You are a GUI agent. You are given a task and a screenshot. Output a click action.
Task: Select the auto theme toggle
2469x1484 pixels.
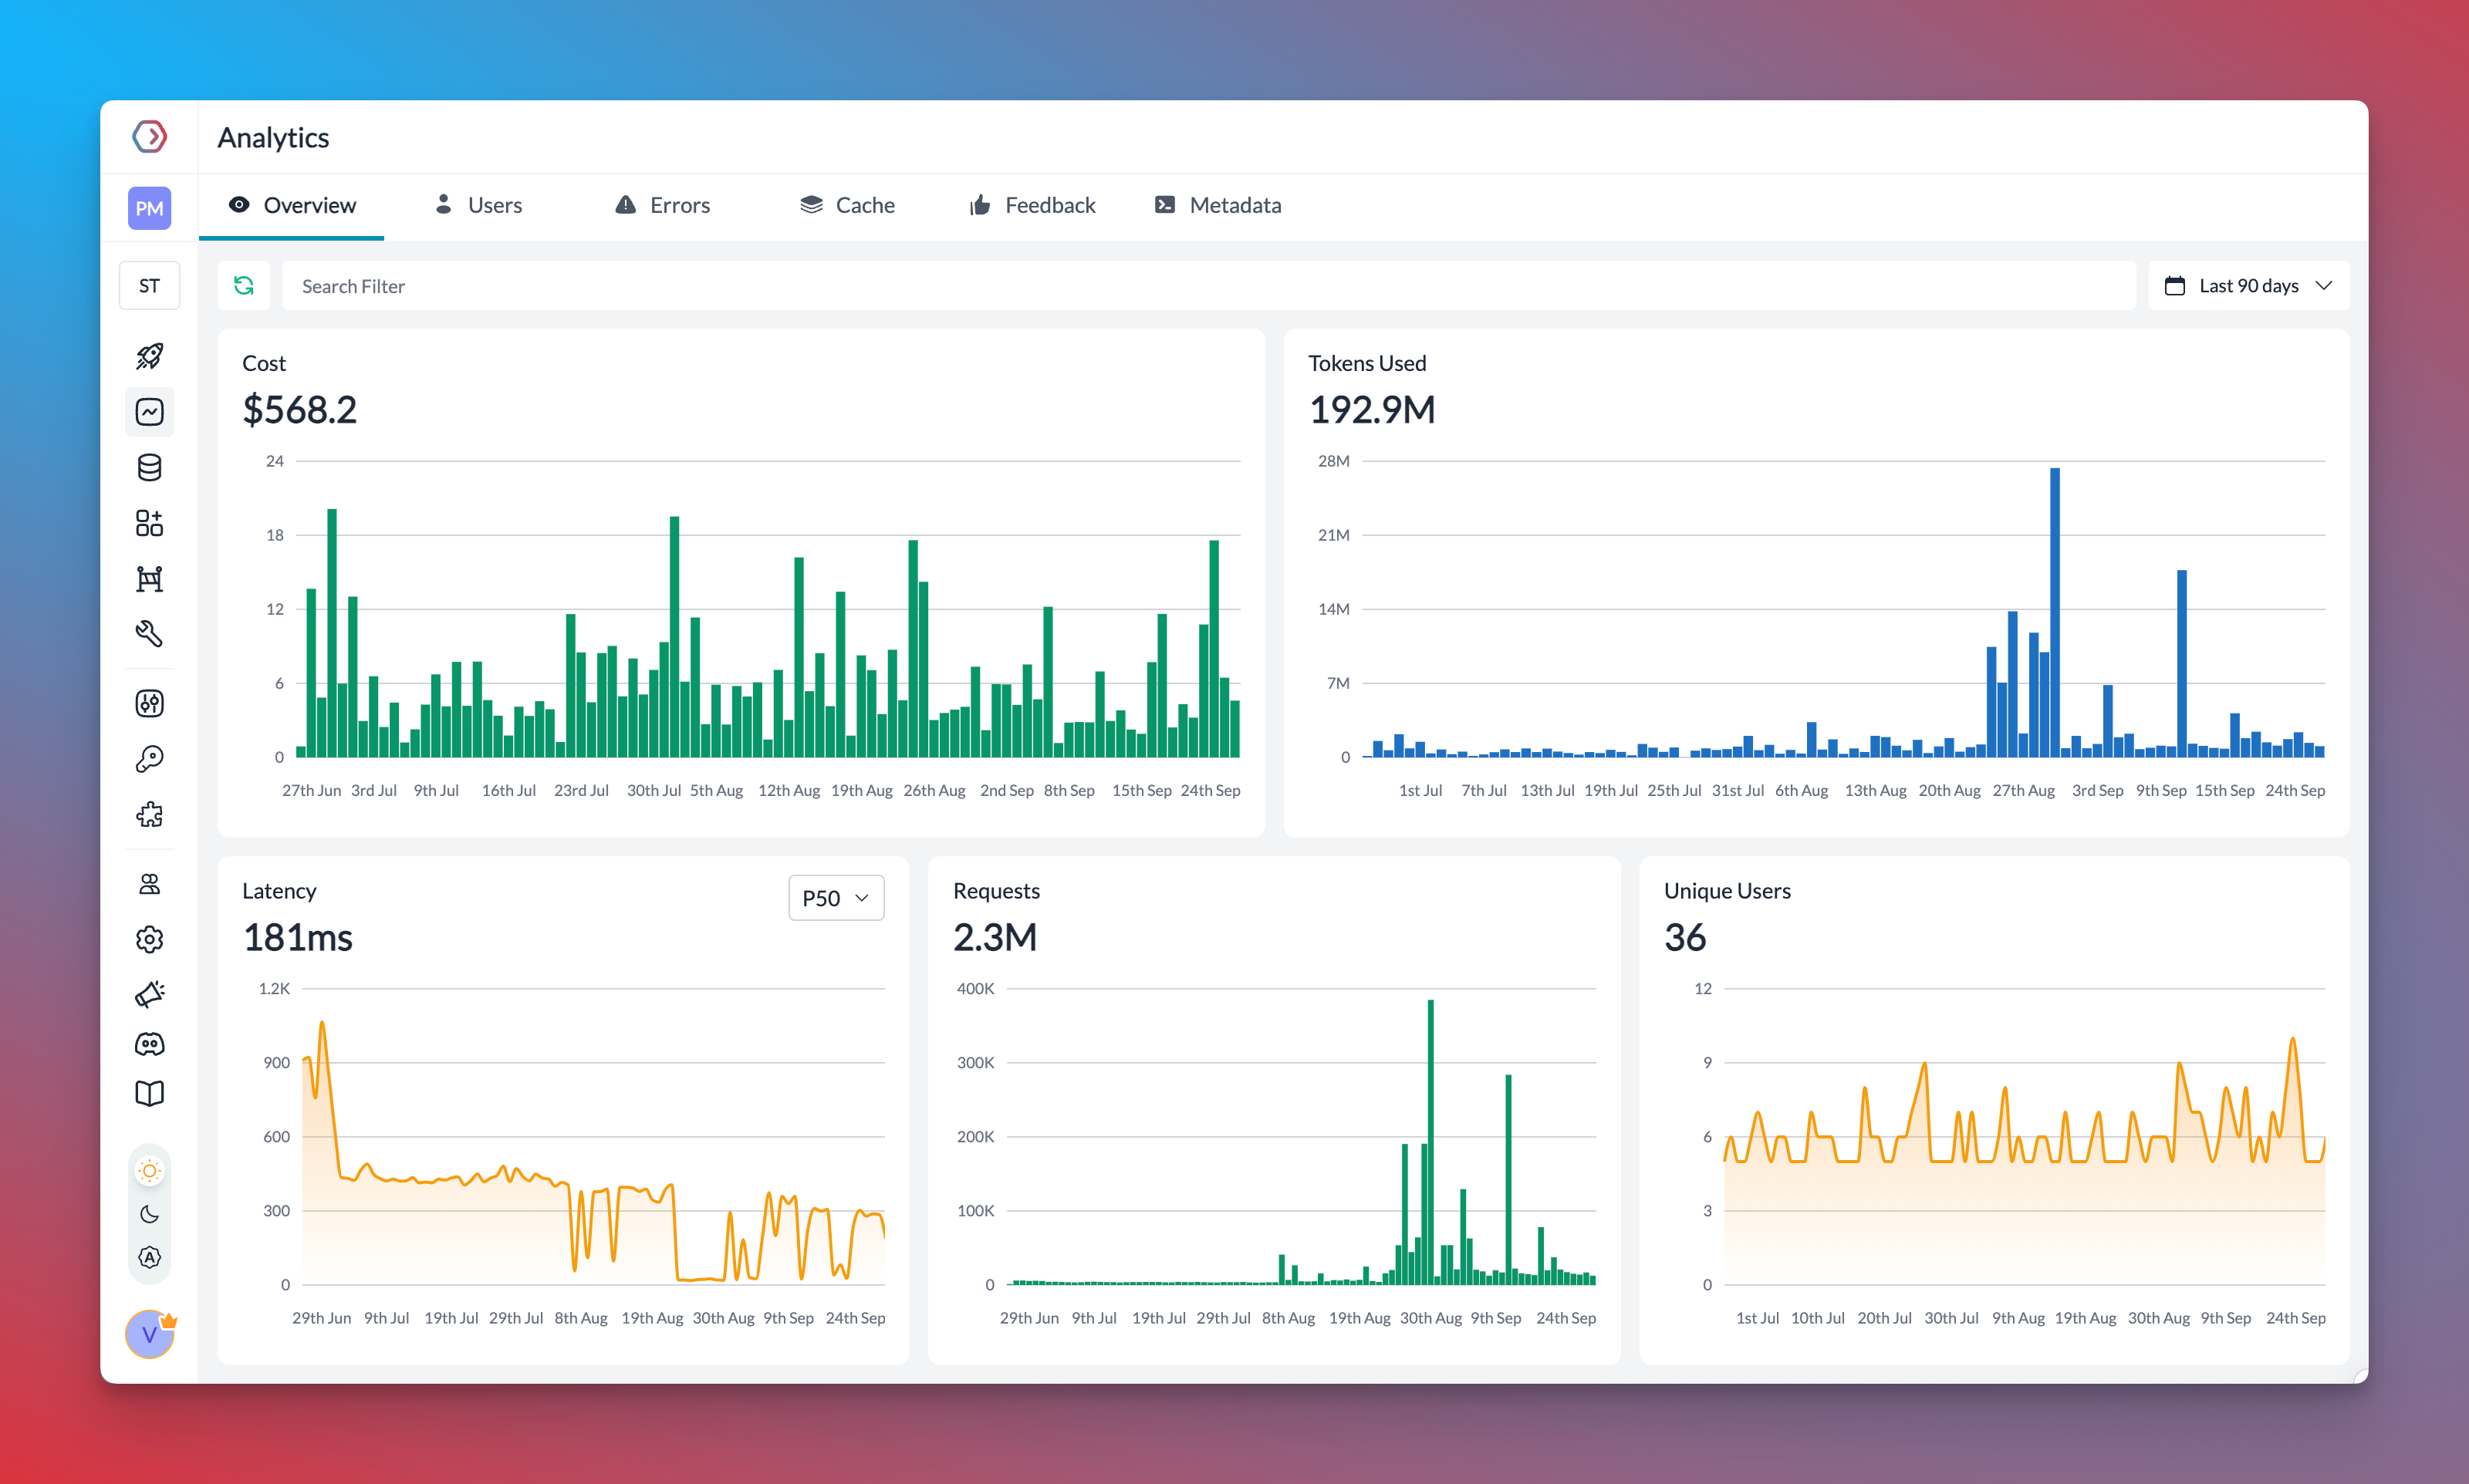click(149, 1257)
